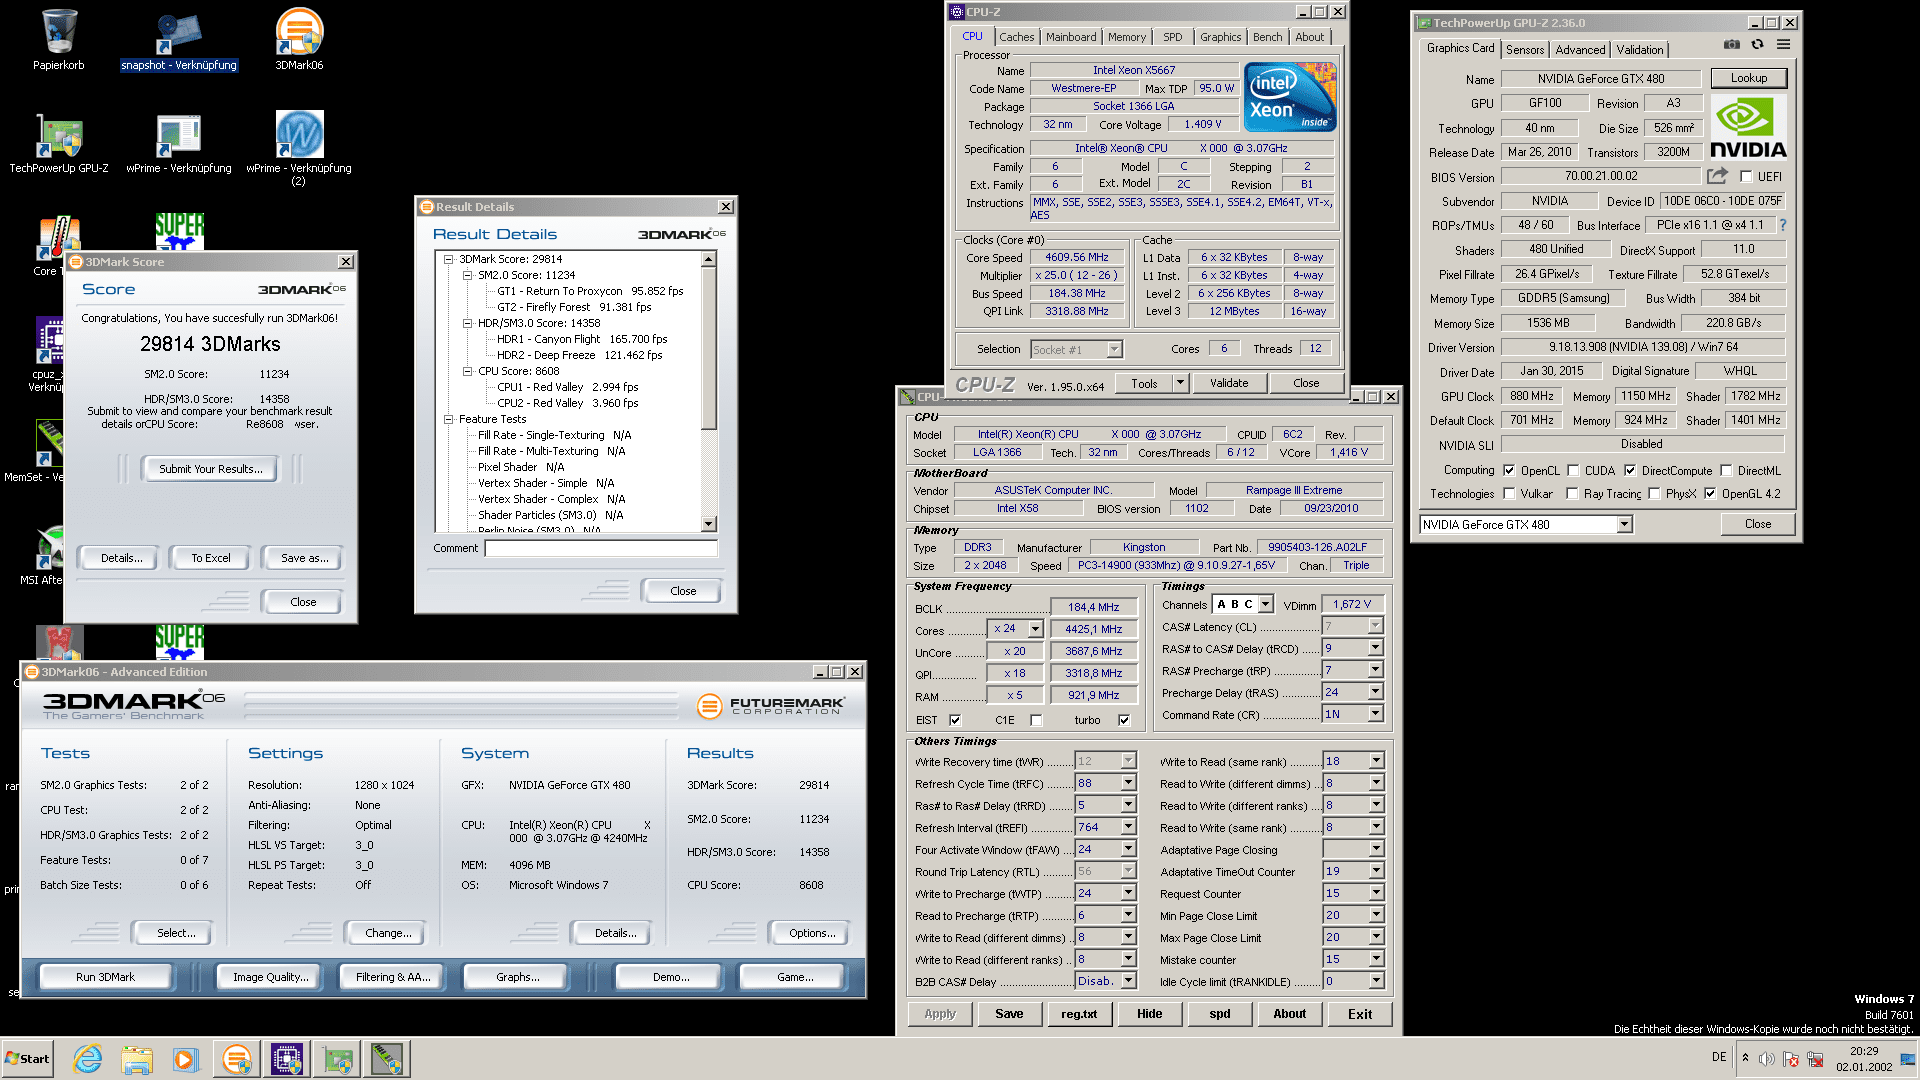The width and height of the screenshot is (1920, 1080).
Task: Toggle the OpenCL checkbox
Action: 1509,470
